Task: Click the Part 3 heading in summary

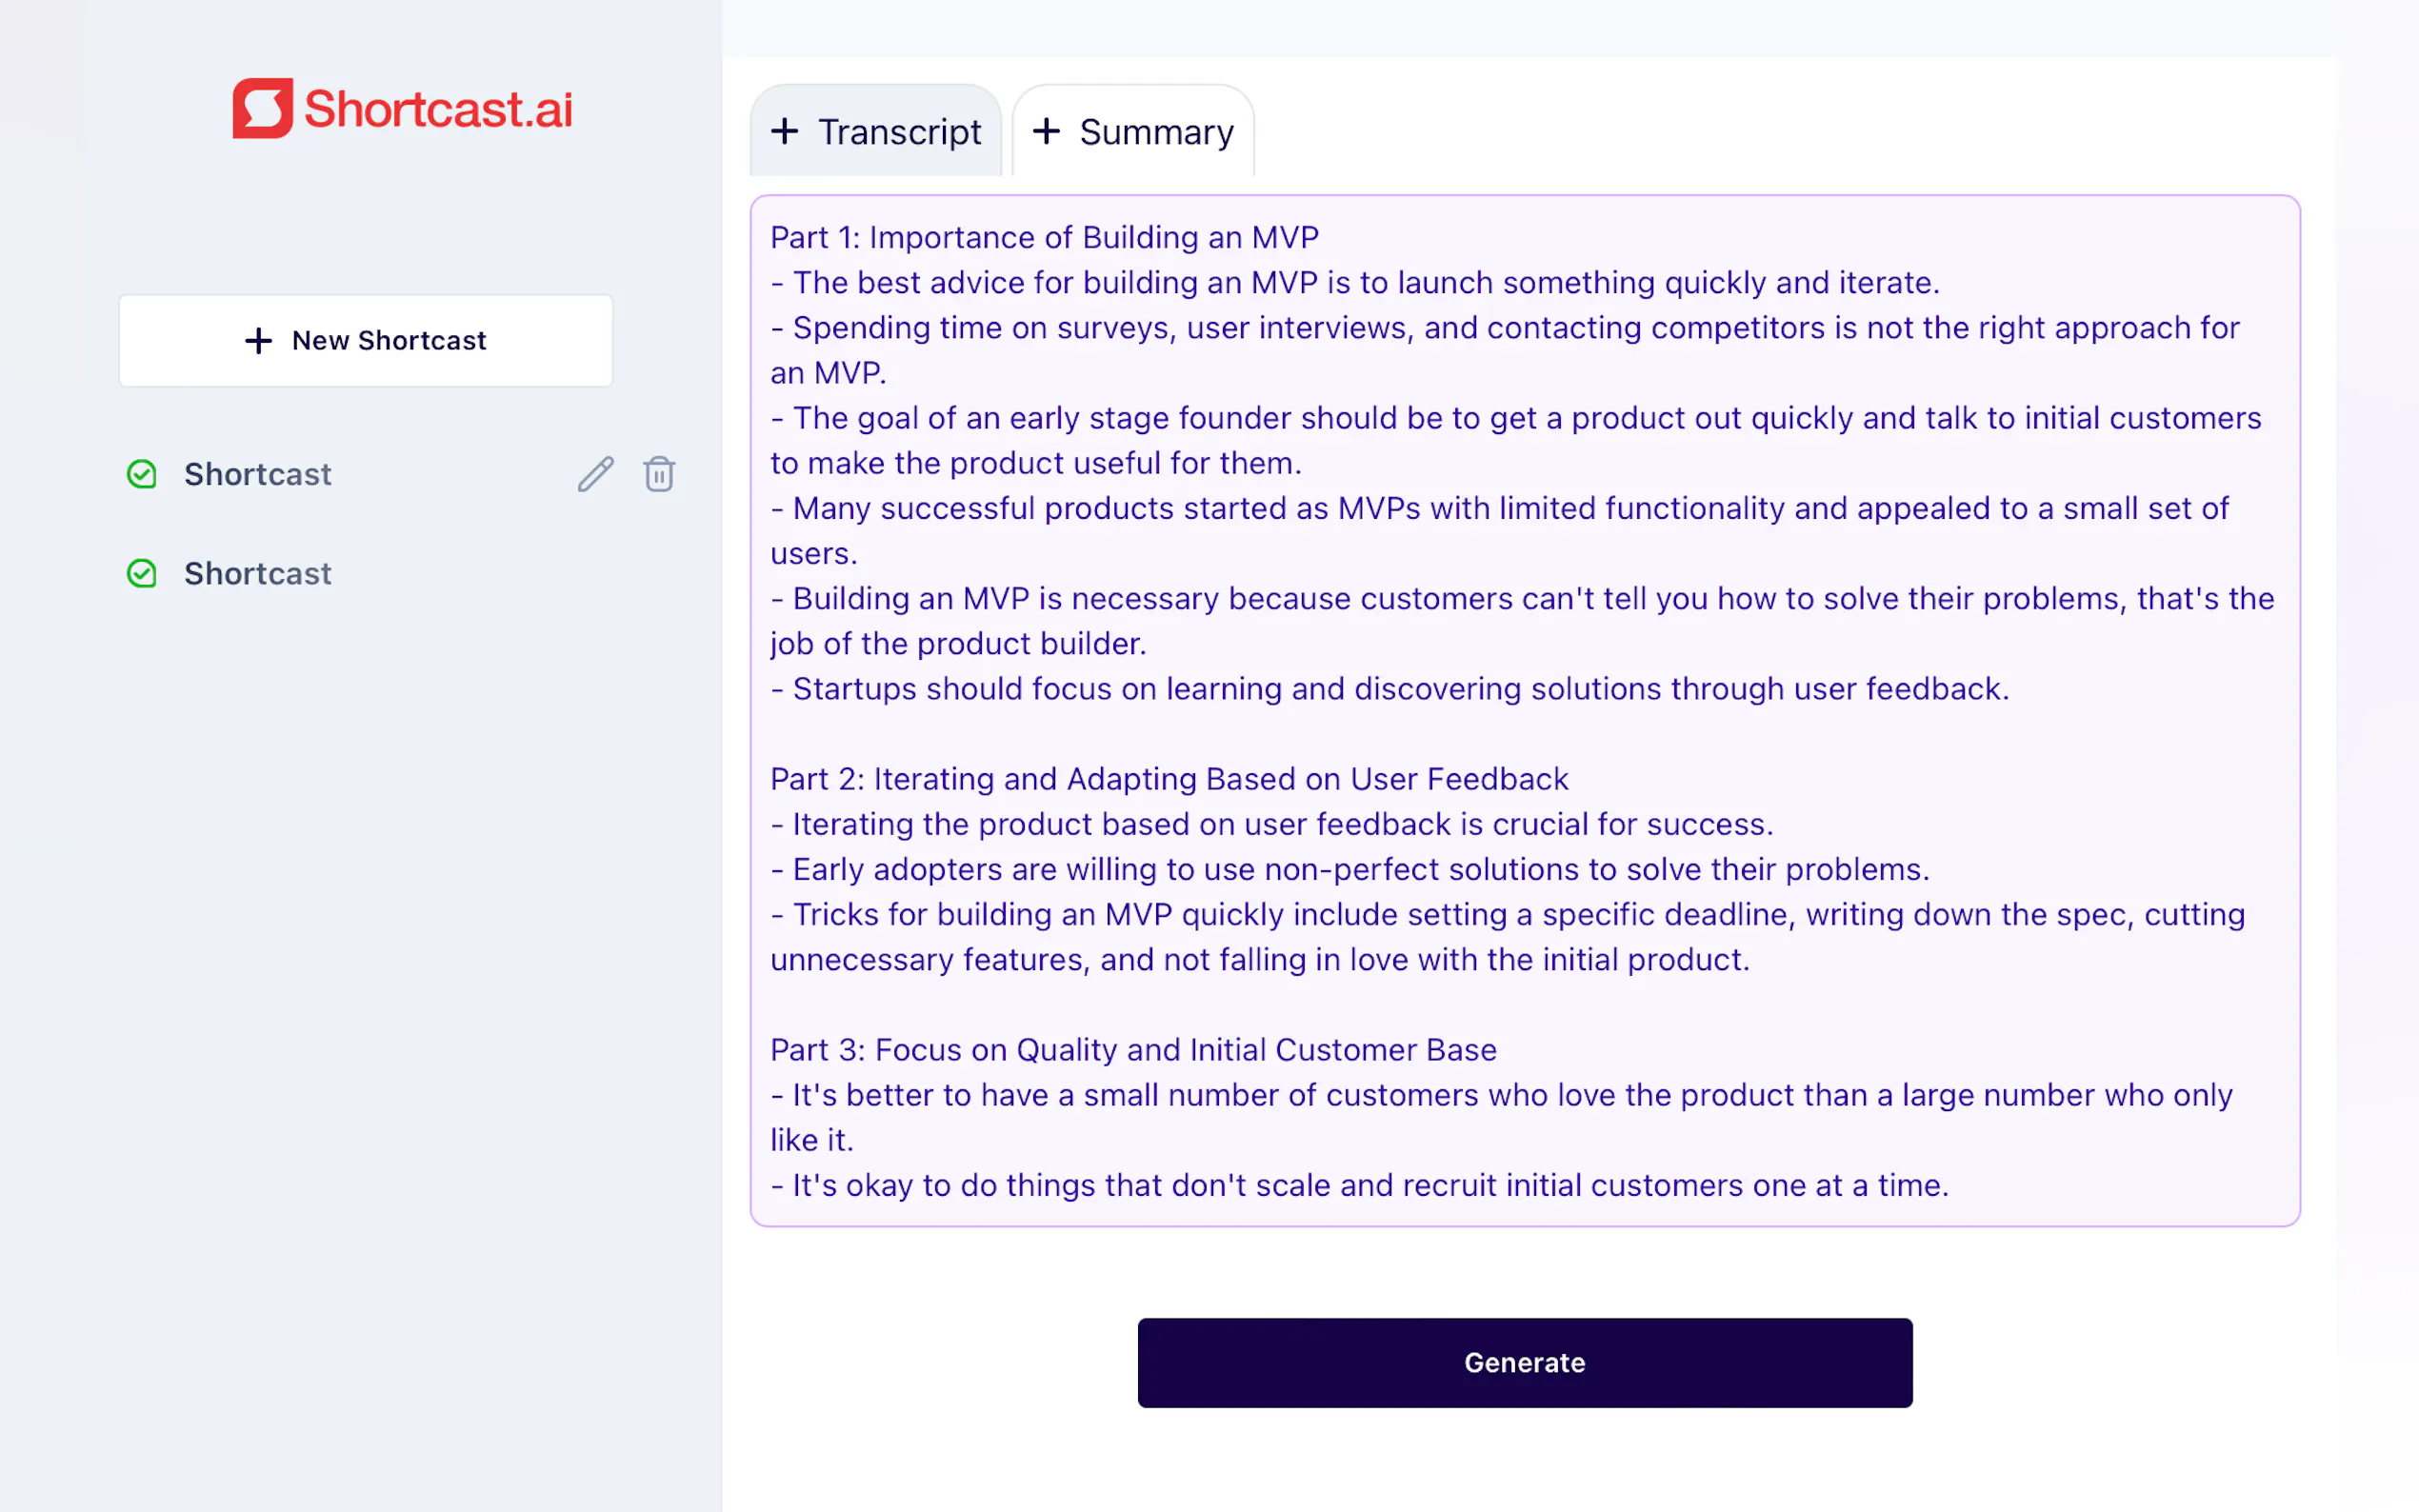Action: [x=1133, y=1049]
